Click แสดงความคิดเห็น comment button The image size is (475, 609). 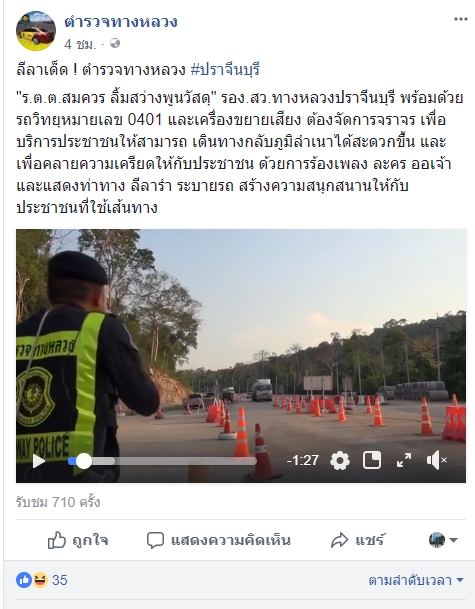[219, 540]
